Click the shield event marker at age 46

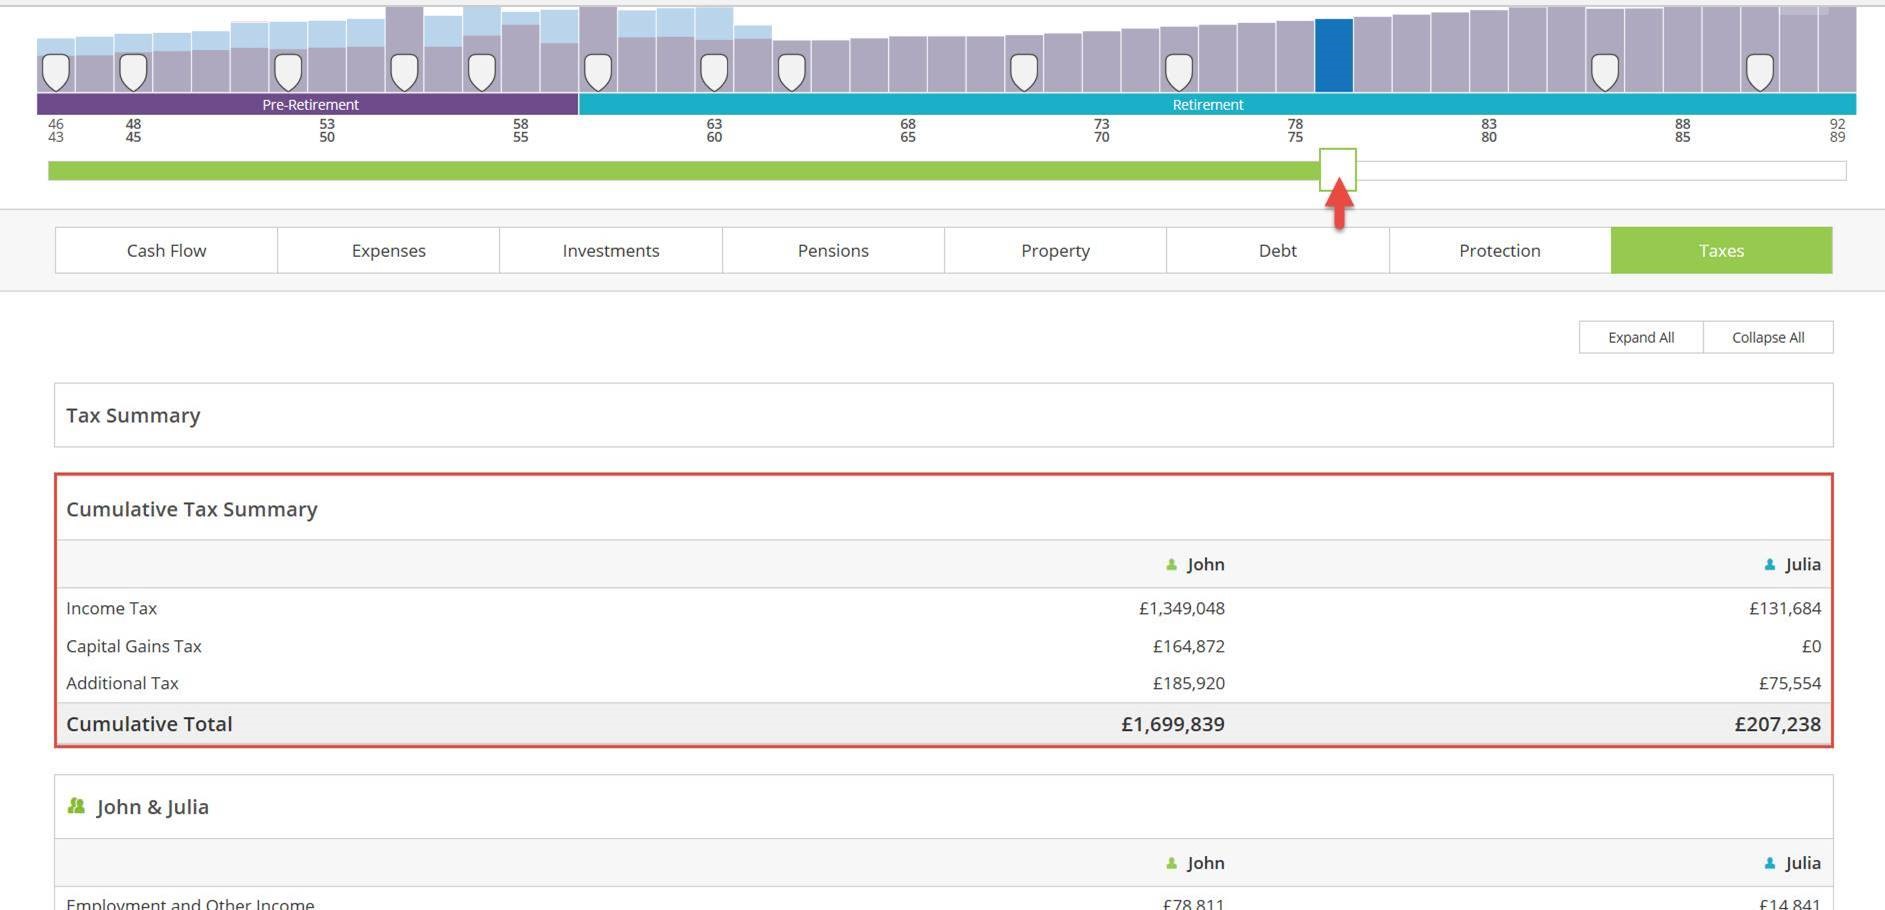pos(56,72)
